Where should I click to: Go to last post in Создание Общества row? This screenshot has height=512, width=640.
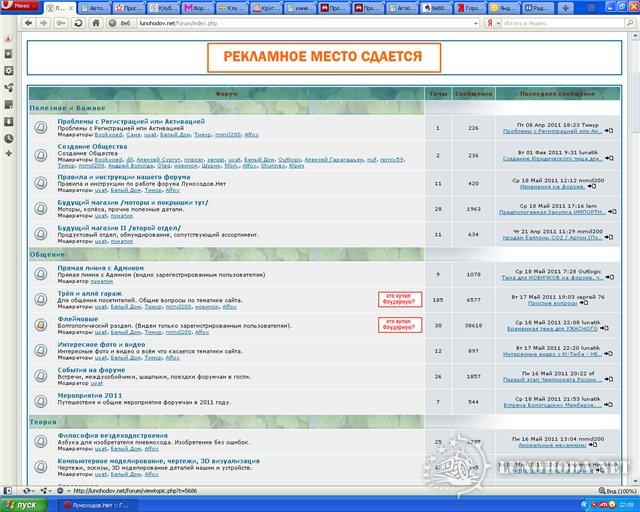[609, 158]
